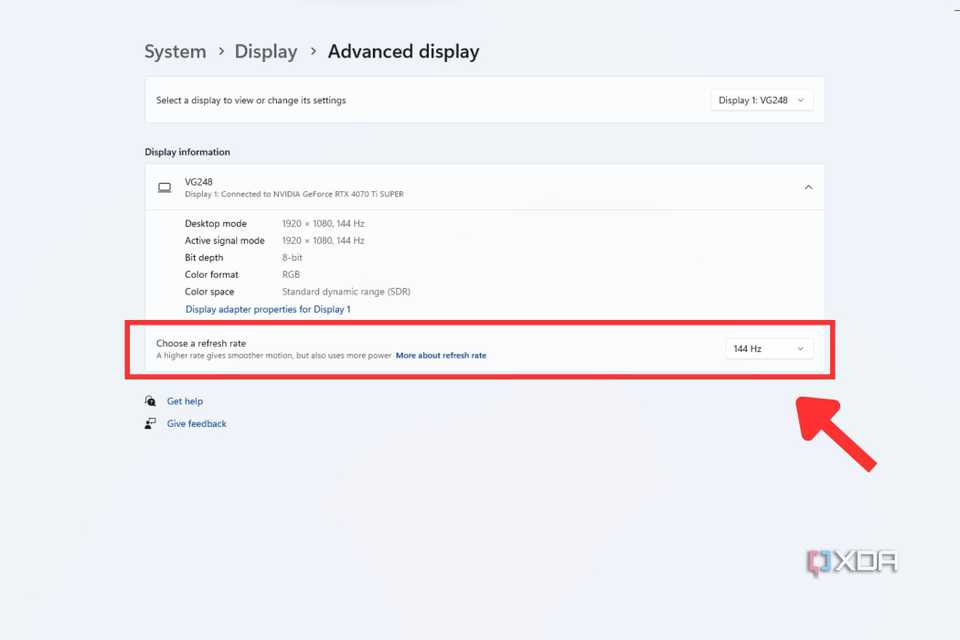The image size is (960, 640).
Task: Click the 8-bit bit depth value
Action: pyautogui.click(x=292, y=258)
